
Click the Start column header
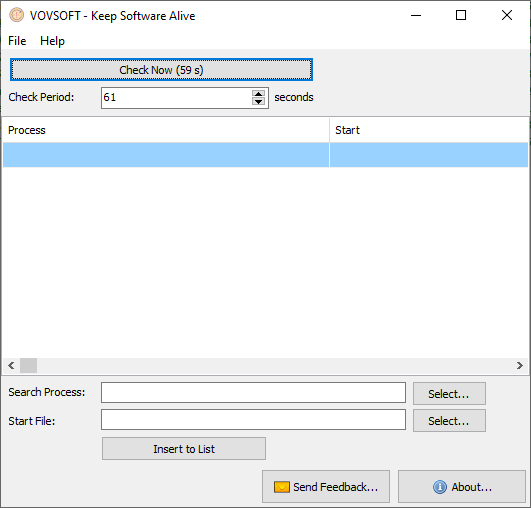pos(429,130)
